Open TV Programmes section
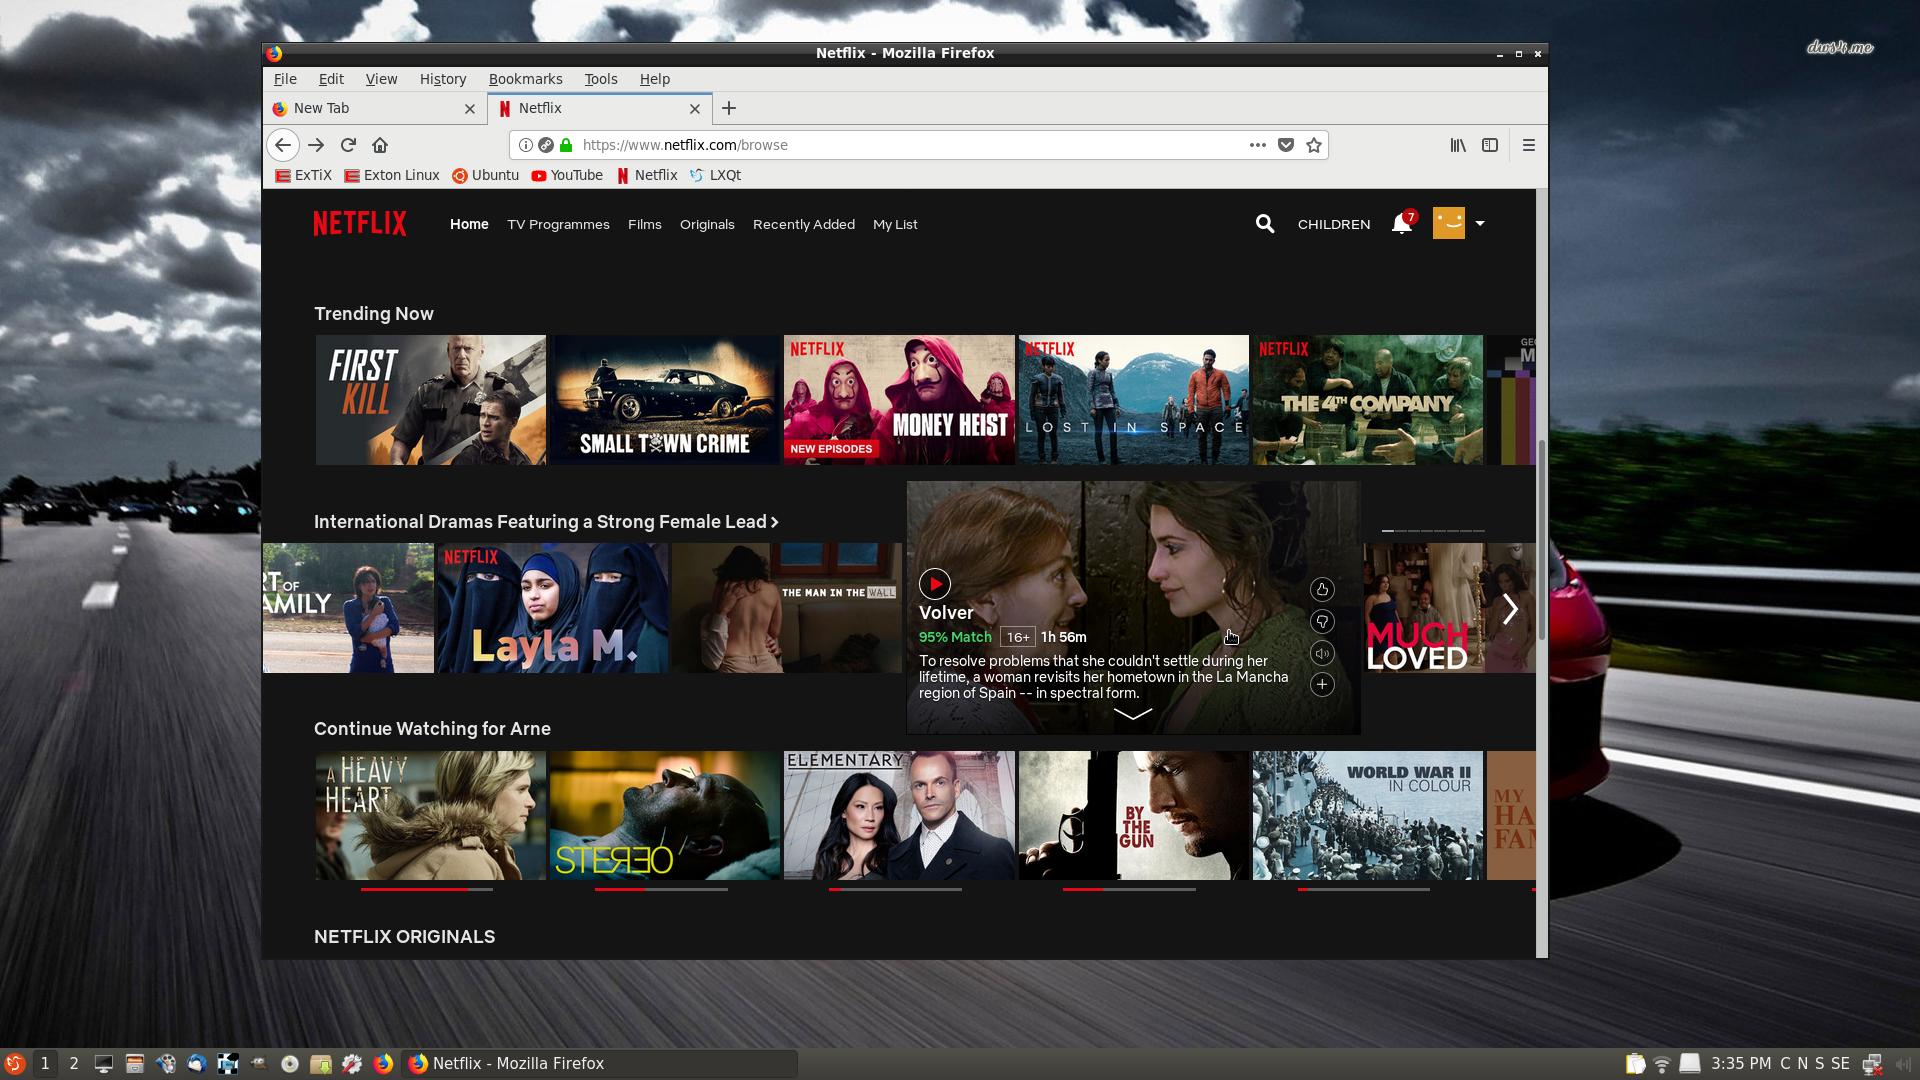This screenshot has width=1920, height=1080. tap(558, 224)
